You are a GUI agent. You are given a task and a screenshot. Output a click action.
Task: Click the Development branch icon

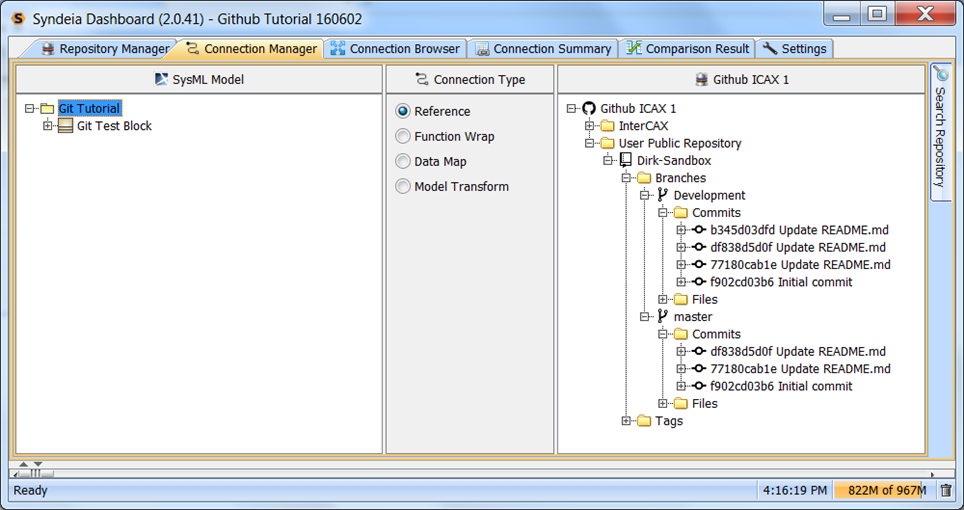(662, 195)
